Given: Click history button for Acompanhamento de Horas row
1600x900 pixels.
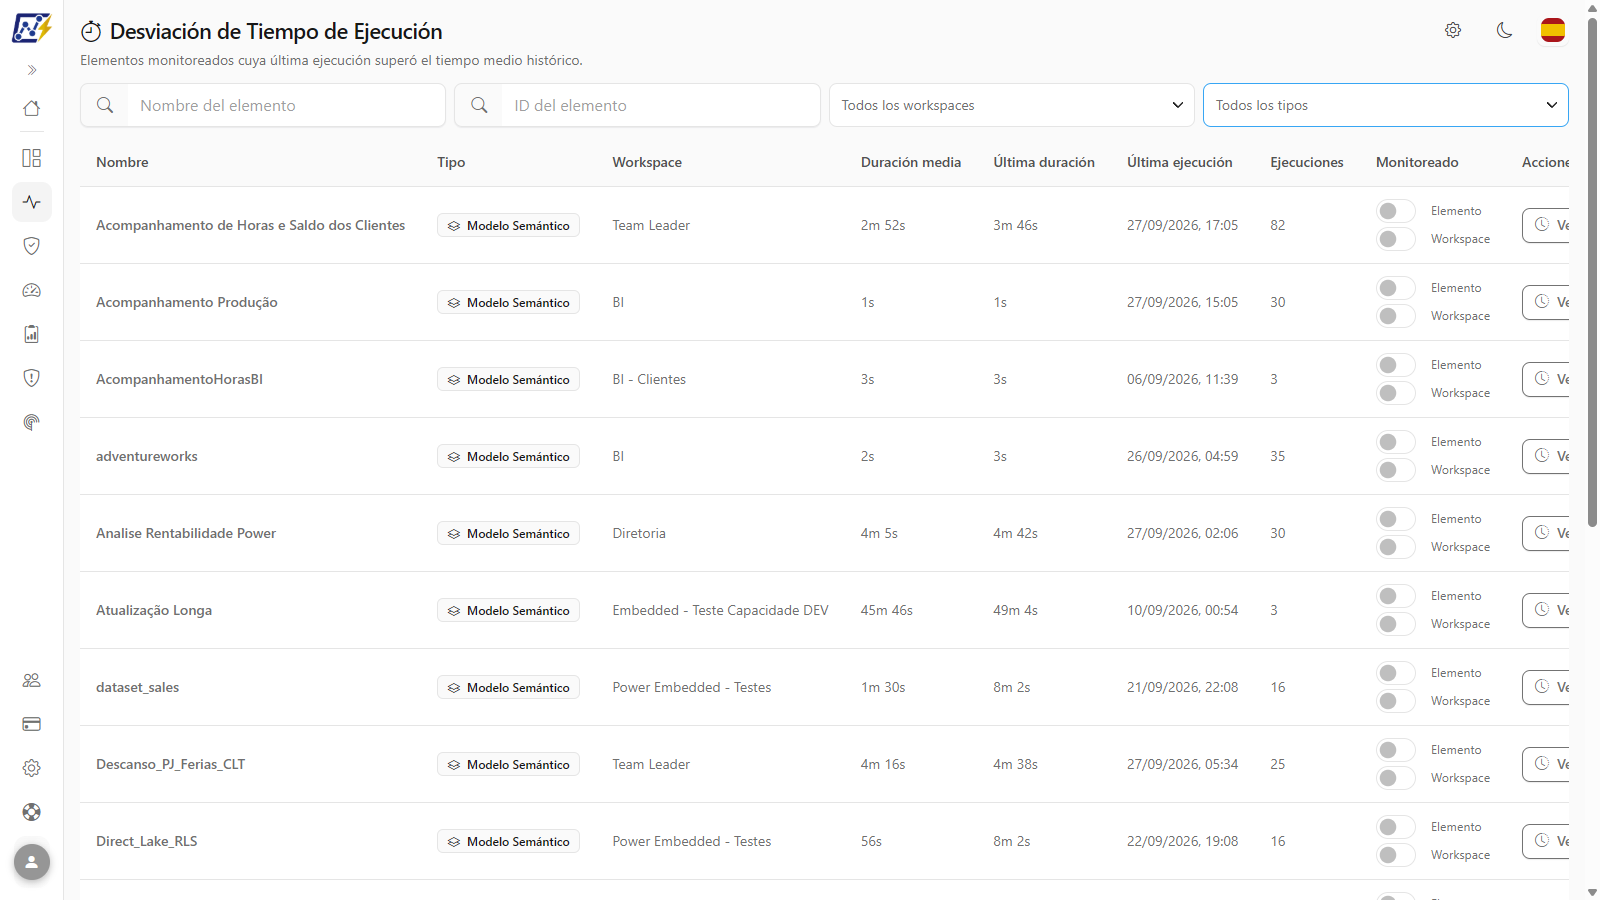Looking at the screenshot, I should point(1546,225).
